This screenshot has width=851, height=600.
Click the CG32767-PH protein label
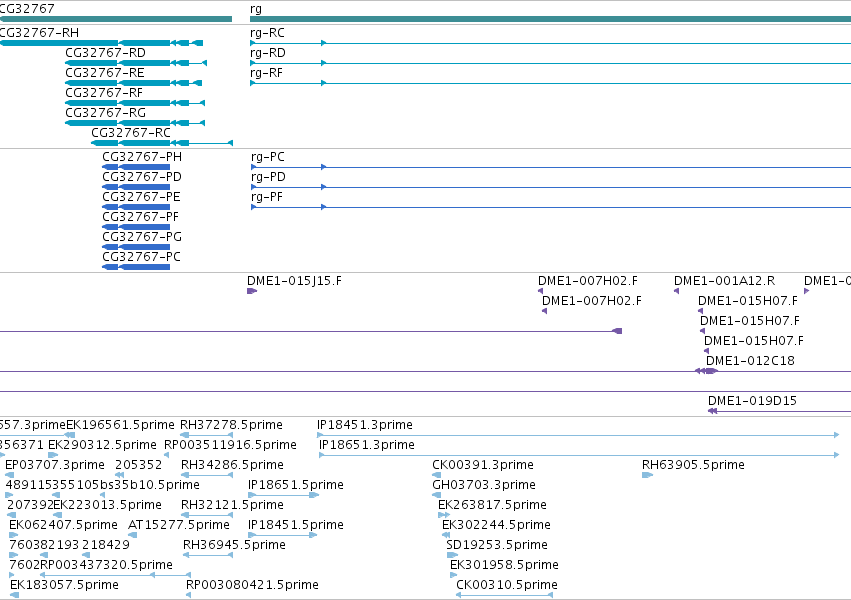coord(142,157)
